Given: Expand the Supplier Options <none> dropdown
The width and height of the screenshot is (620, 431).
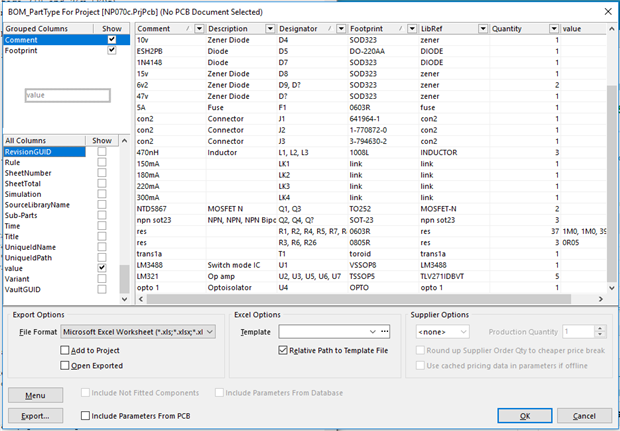Looking at the screenshot, I should tap(463, 331).
